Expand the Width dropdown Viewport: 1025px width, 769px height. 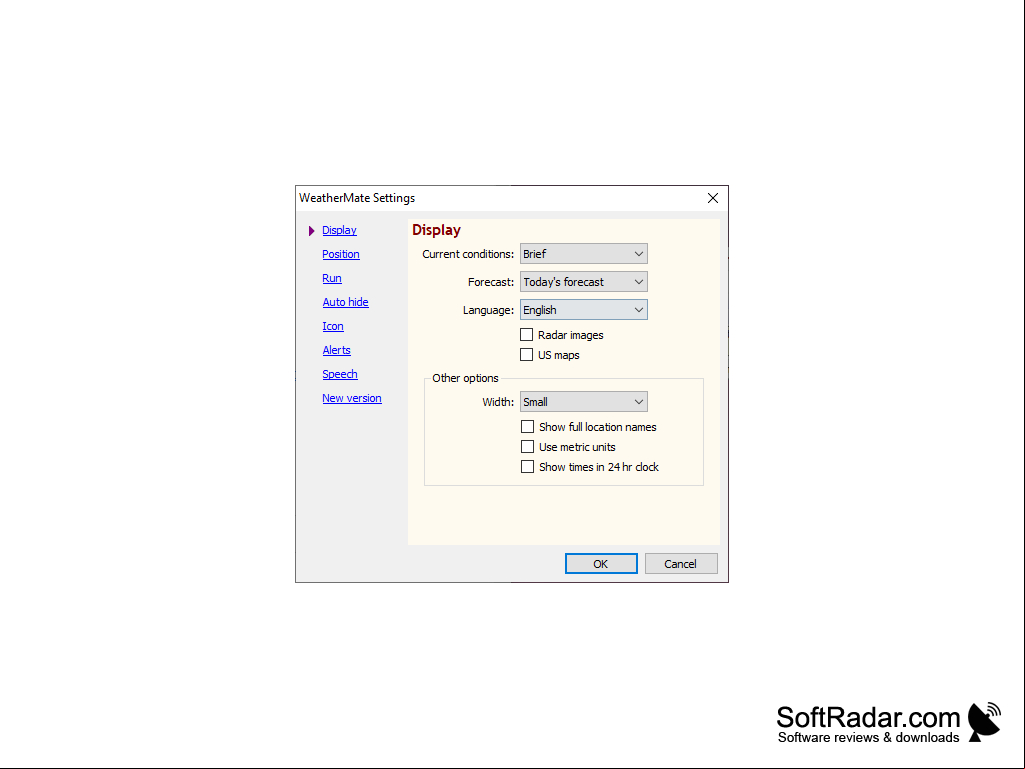[x=583, y=402]
